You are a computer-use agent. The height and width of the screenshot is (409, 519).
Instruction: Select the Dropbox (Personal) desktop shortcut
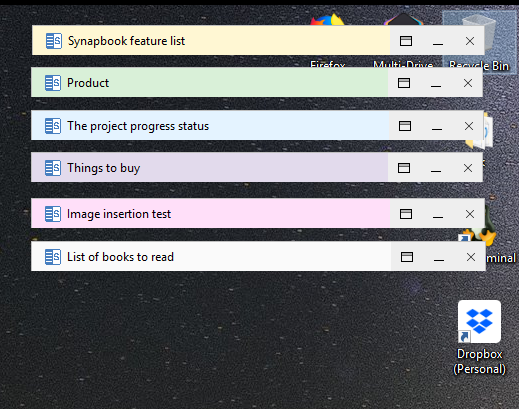[479, 337]
